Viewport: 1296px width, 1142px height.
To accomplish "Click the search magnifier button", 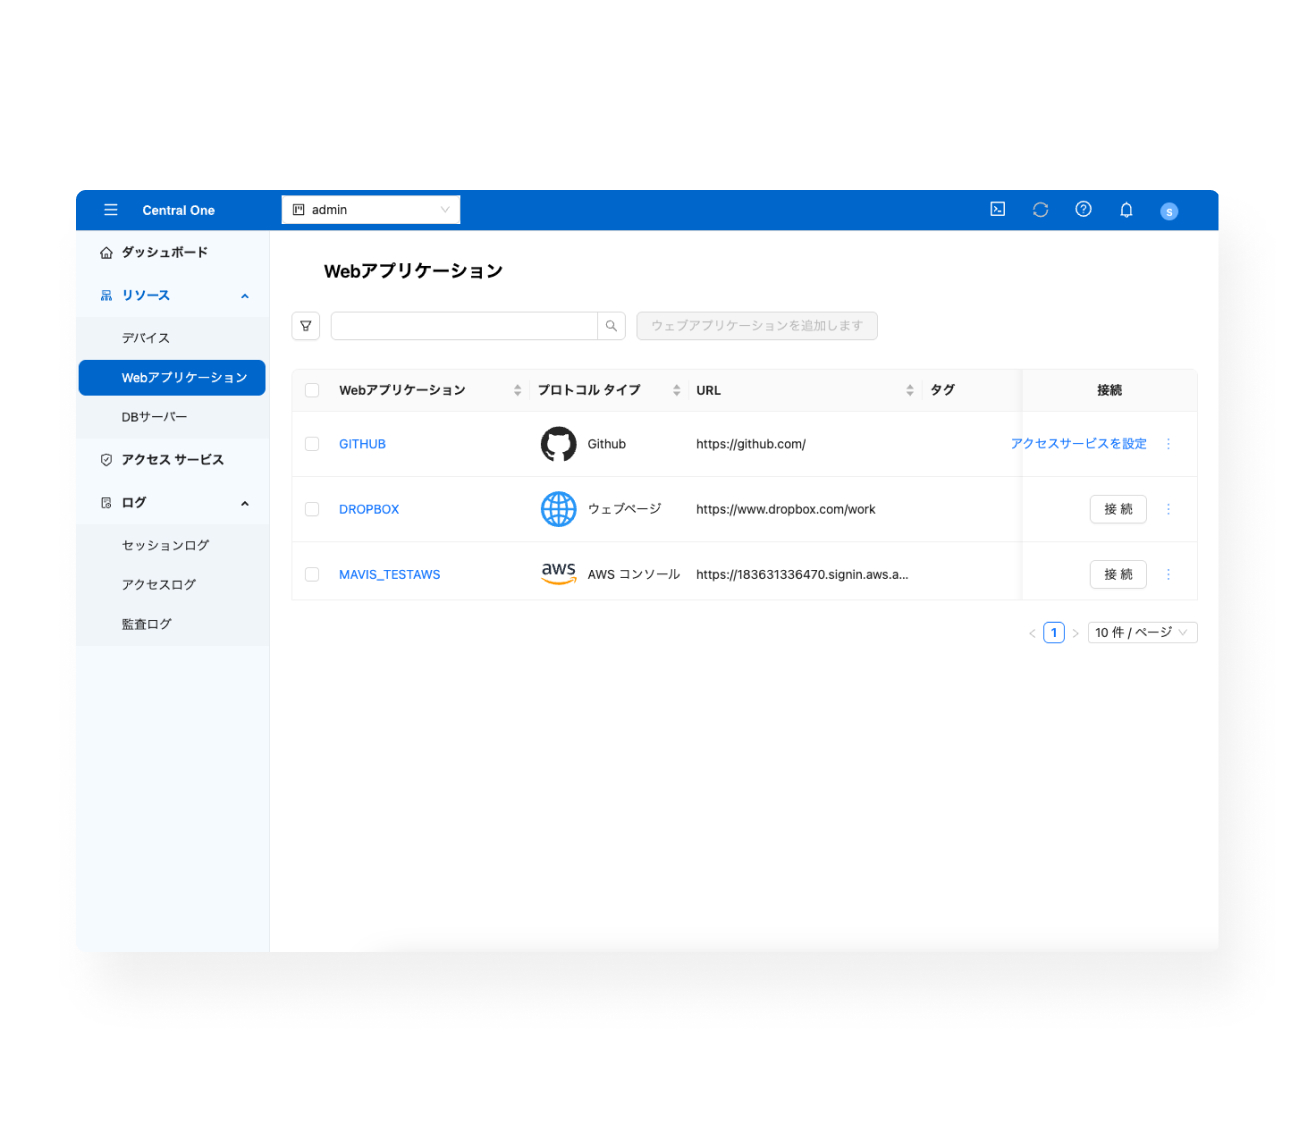I will coord(611,326).
